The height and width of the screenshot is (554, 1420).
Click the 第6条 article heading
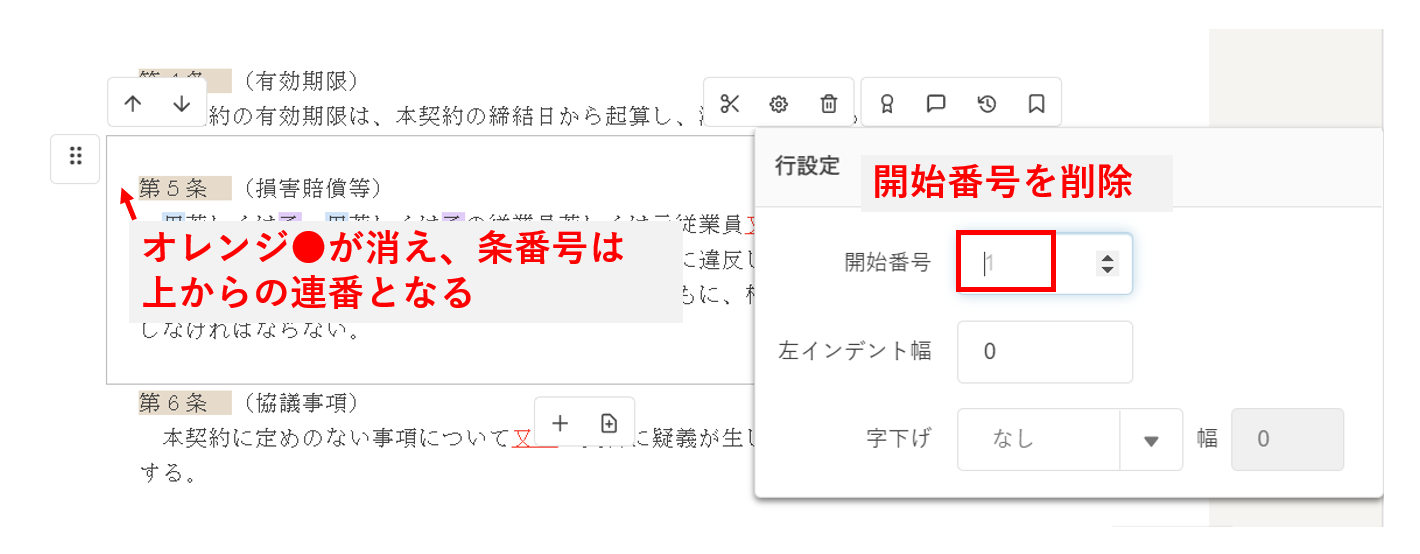click(173, 402)
